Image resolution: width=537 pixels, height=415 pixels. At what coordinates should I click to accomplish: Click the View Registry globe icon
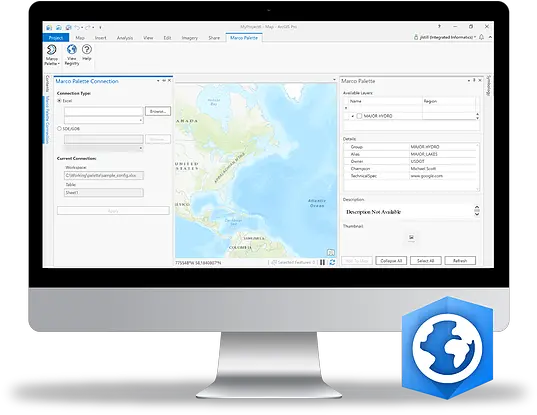coord(72,50)
